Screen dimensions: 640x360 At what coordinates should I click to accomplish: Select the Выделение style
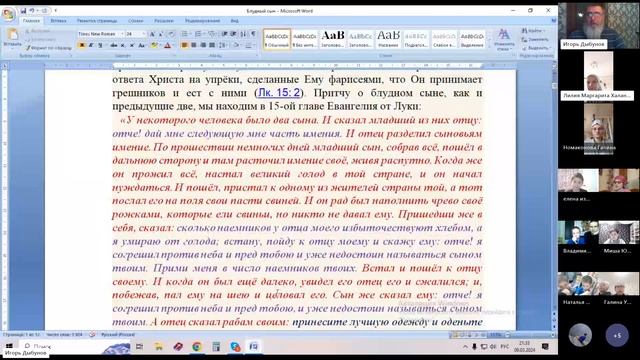point(472,39)
